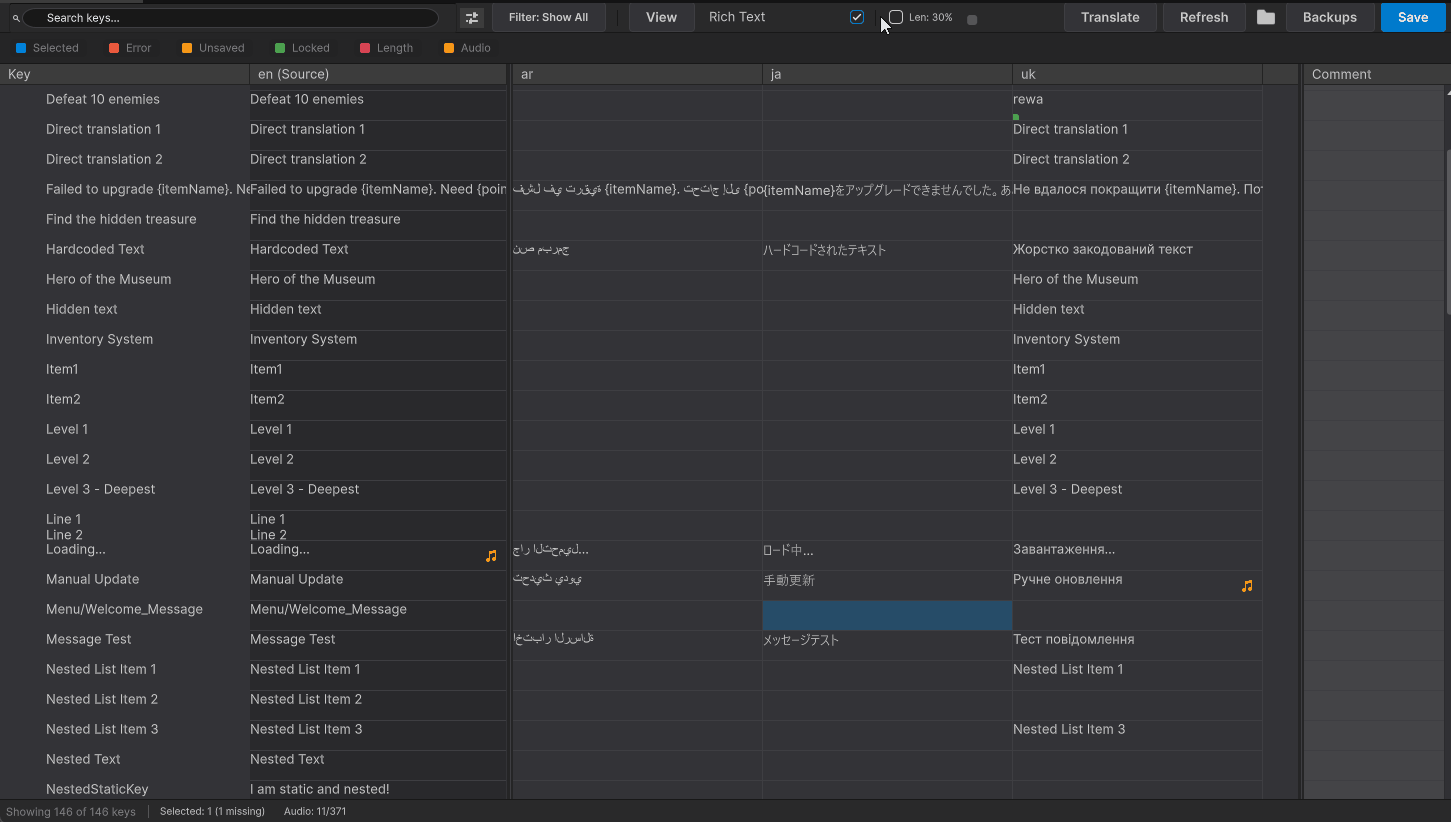This screenshot has width=1451, height=822.
Task: Click audio icon in Manual Update uk cell
Action: [1247, 585]
